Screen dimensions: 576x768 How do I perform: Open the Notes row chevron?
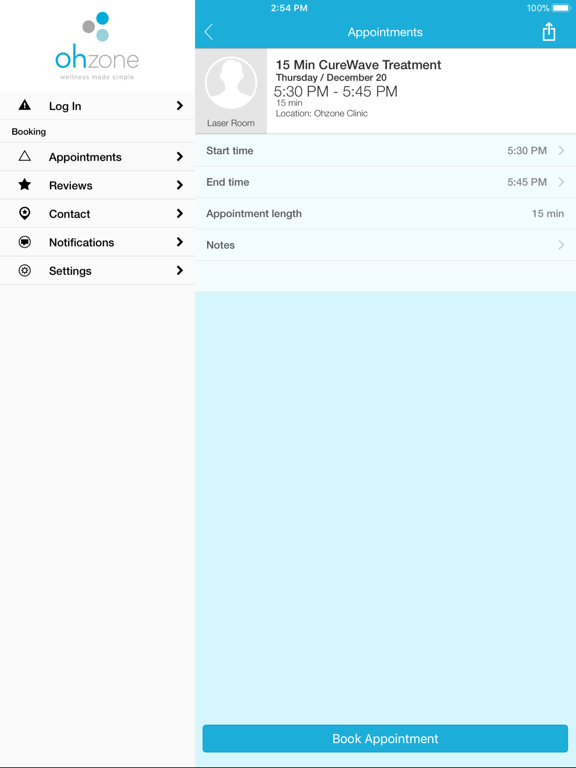coord(561,244)
